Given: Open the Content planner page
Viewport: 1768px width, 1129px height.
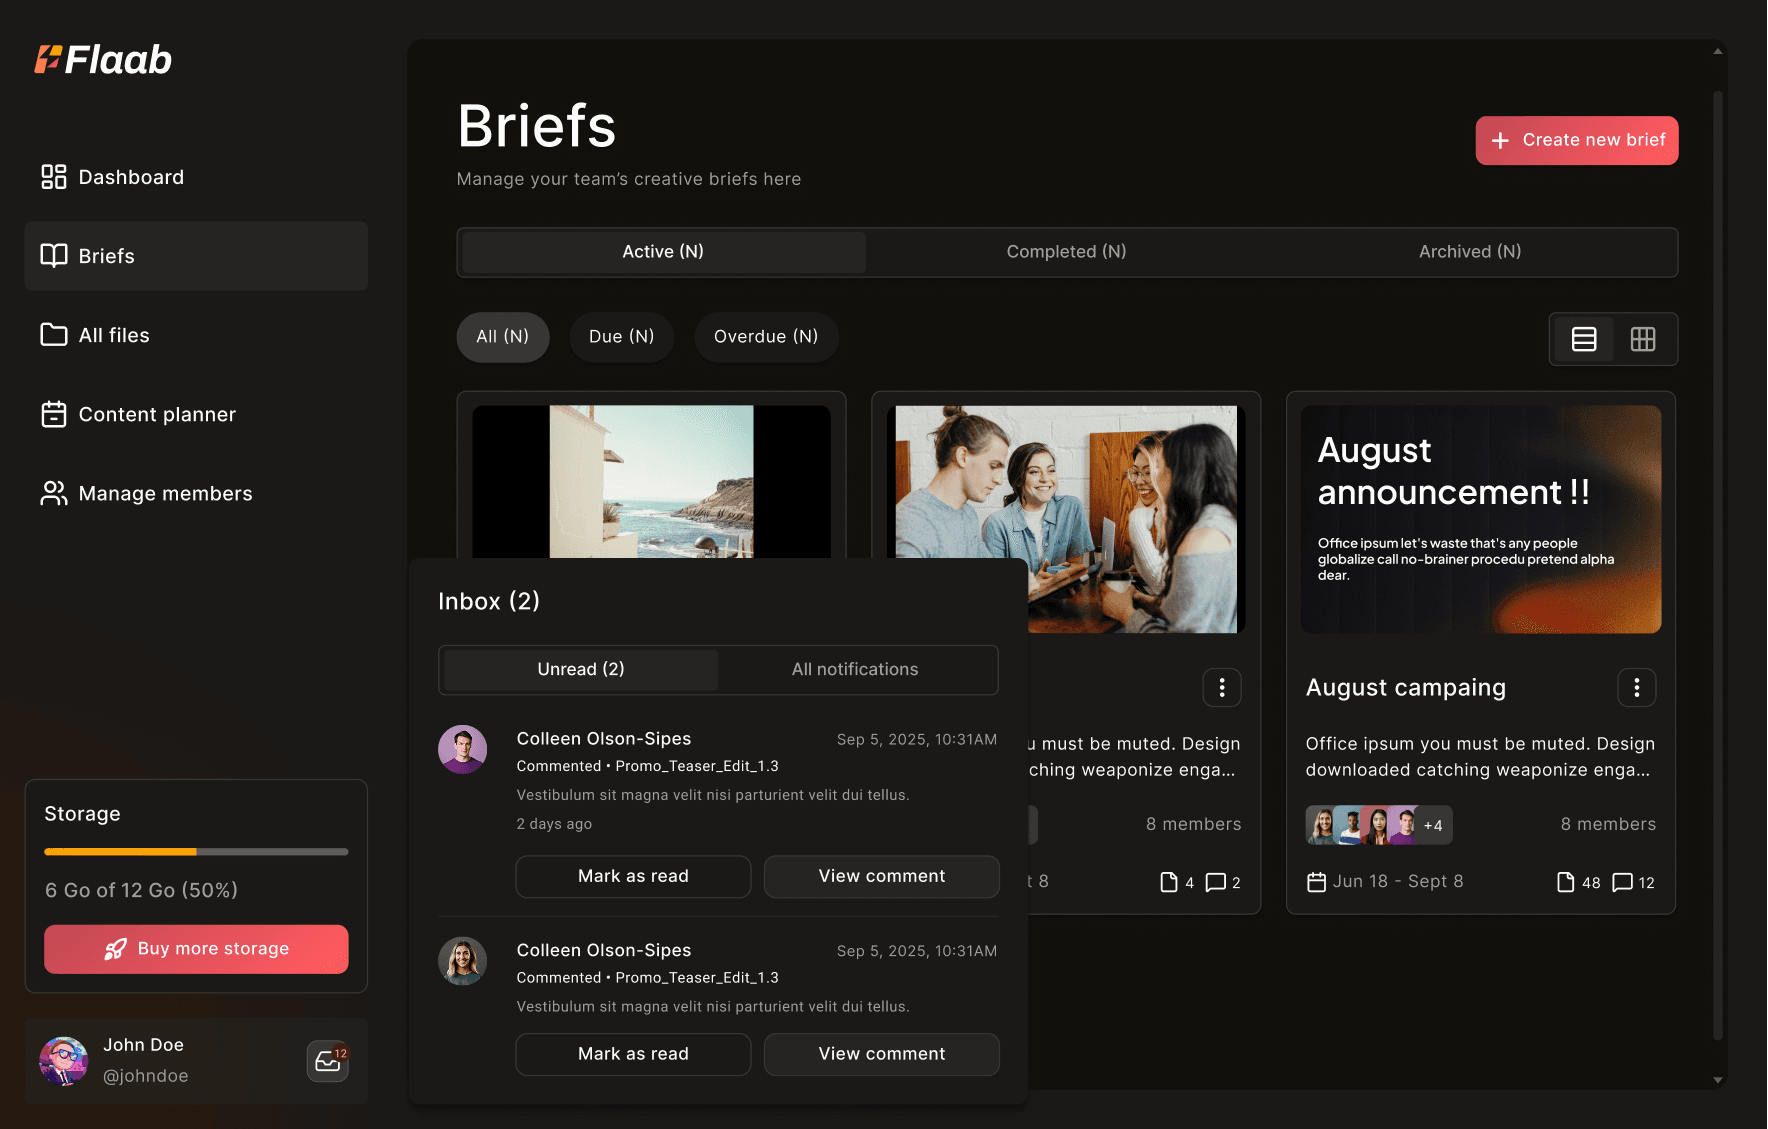Looking at the screenshot, I should (x=196, y=414).
